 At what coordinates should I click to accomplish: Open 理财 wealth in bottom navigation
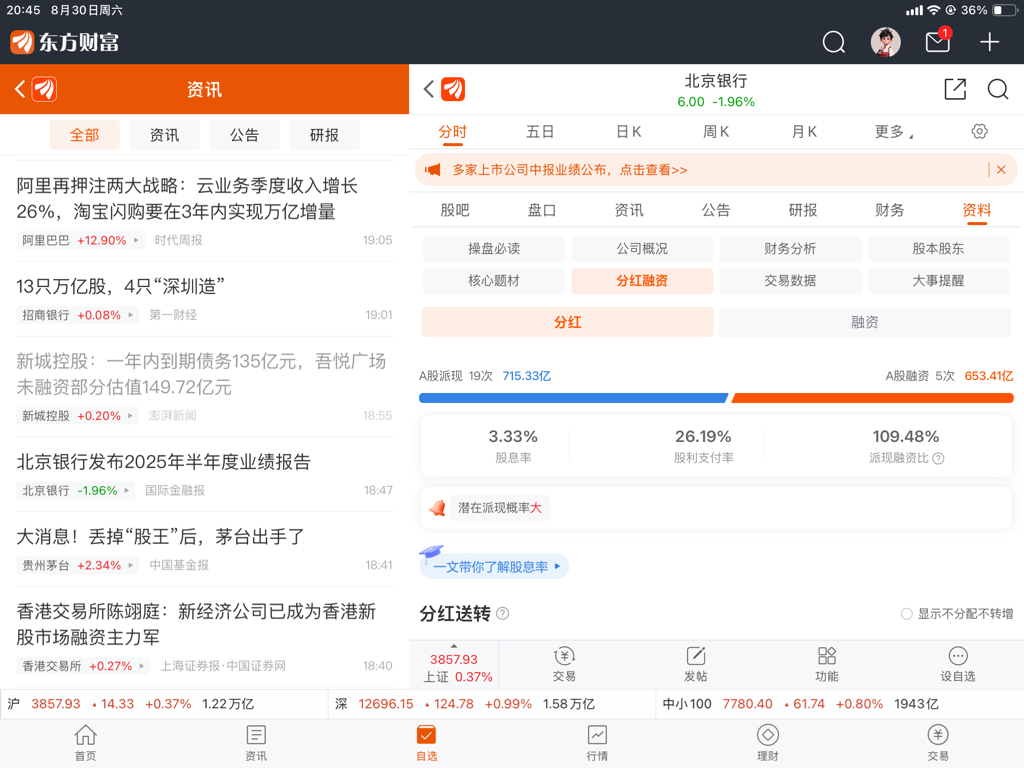(x=767, y=743)
